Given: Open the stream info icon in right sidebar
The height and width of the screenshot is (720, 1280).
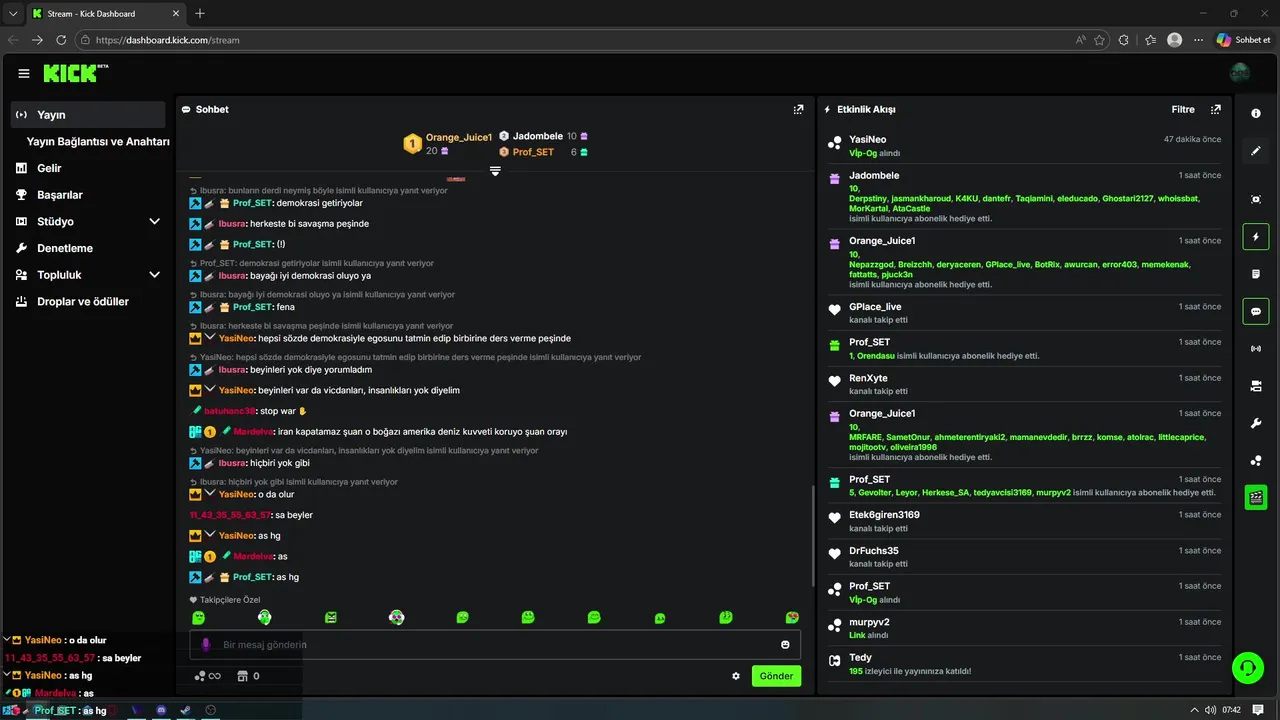Looking at the screenshot, I should coord(1256,114).
